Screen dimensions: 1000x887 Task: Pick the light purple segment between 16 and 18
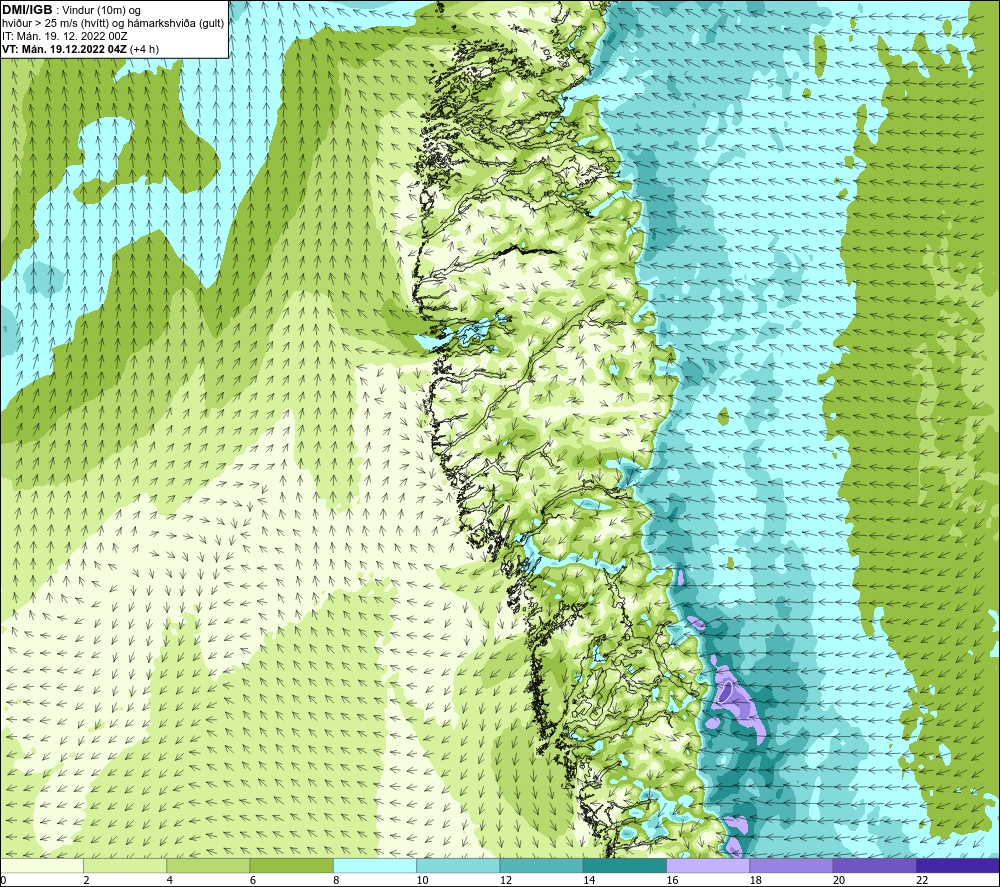[708, 865]
